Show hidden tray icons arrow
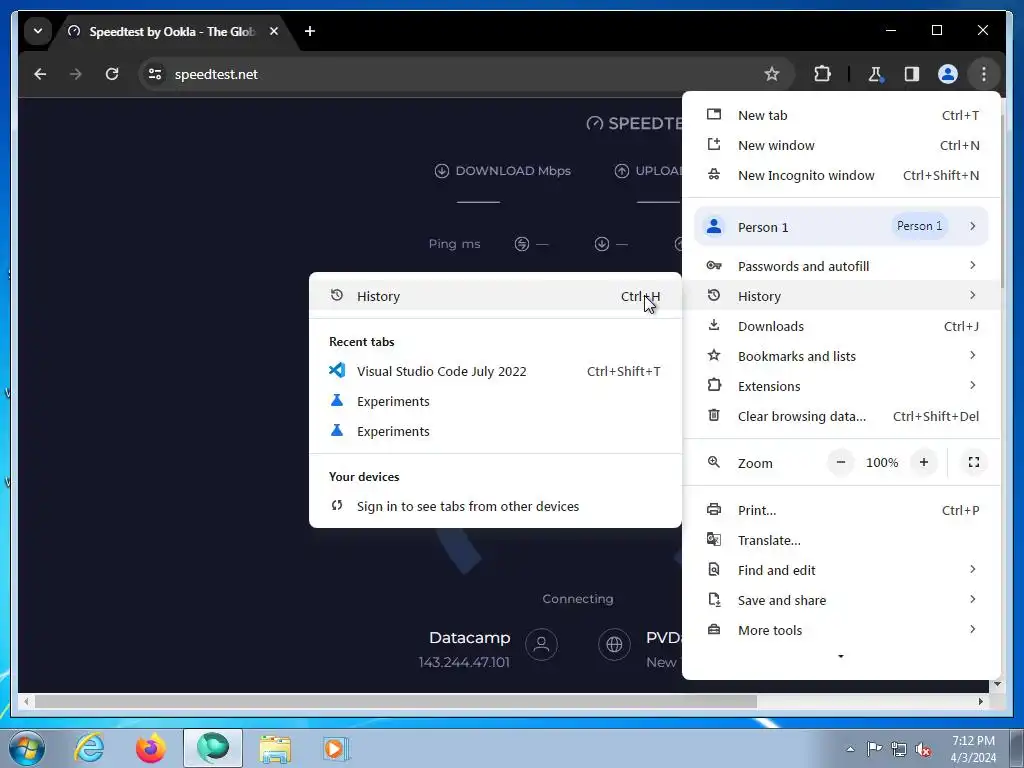The height and width of the screenshot is (768, 1024). click(850, 749)
